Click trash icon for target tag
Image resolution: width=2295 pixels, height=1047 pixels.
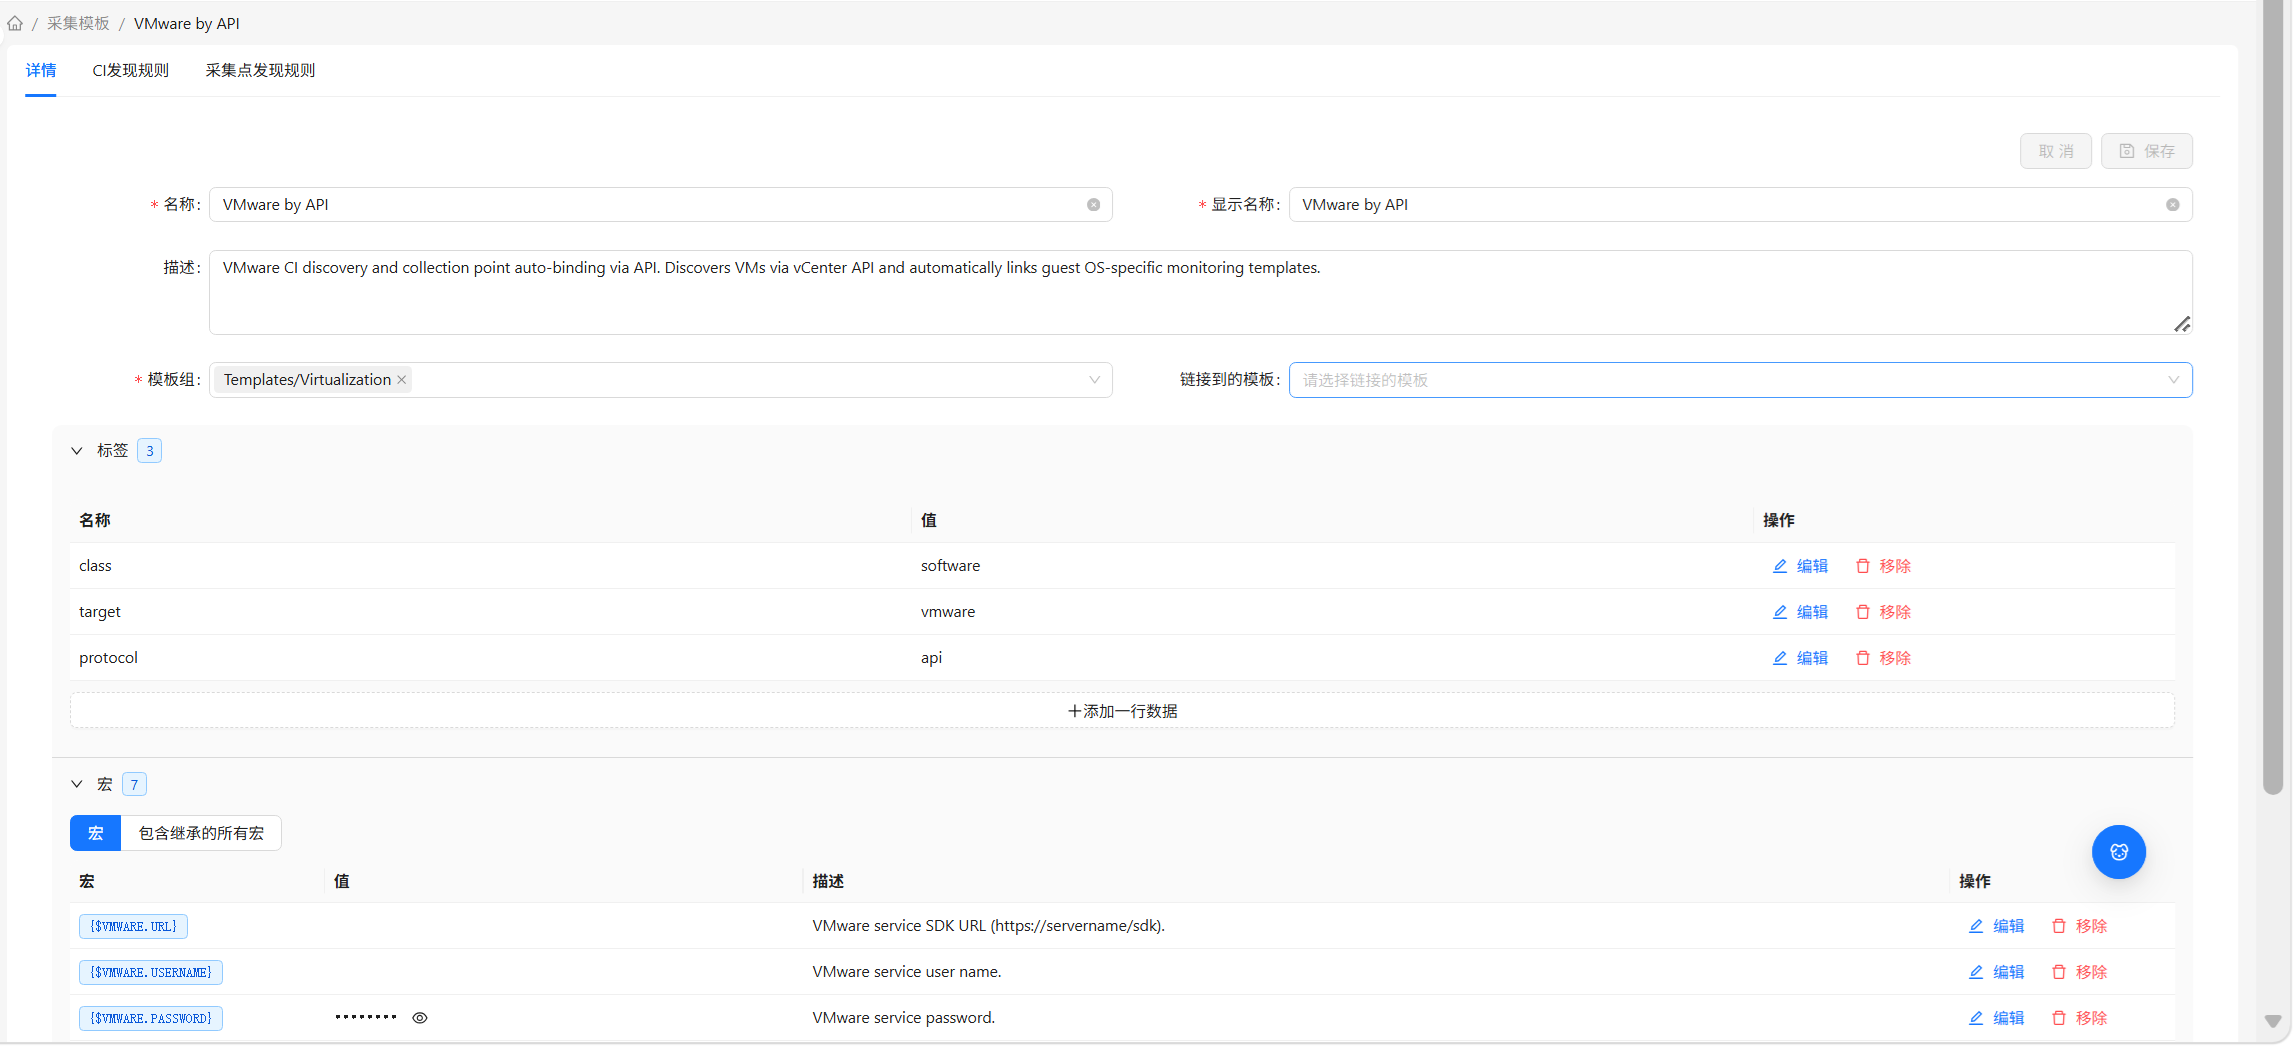click(1862, 612)
